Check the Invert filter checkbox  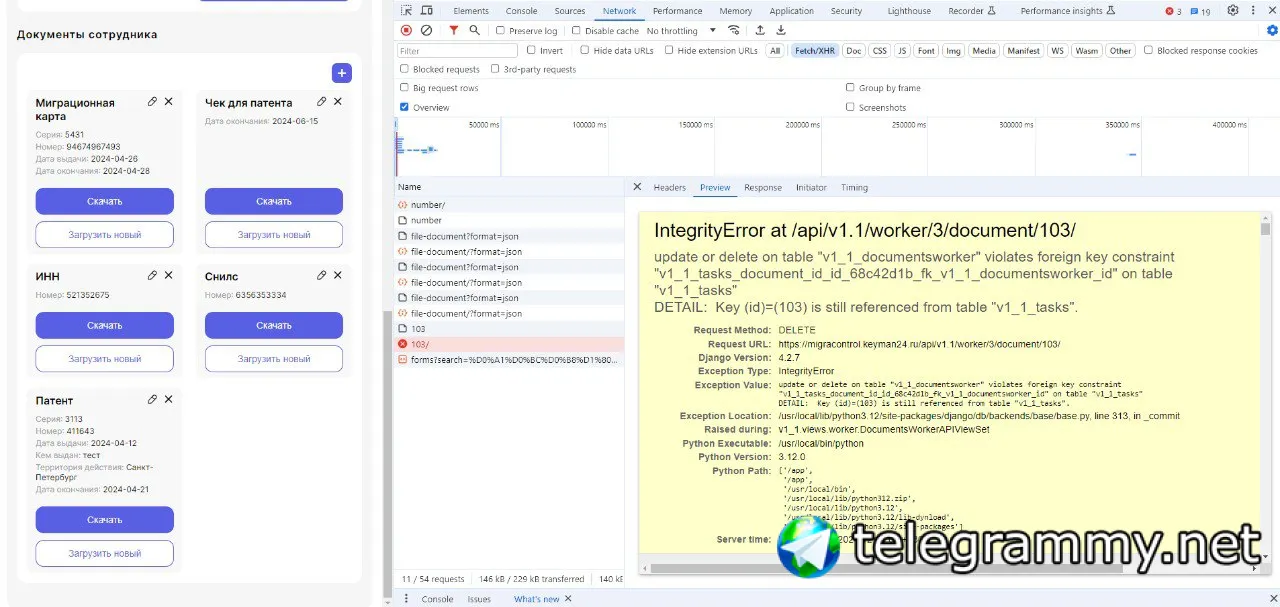click(532, 50)
